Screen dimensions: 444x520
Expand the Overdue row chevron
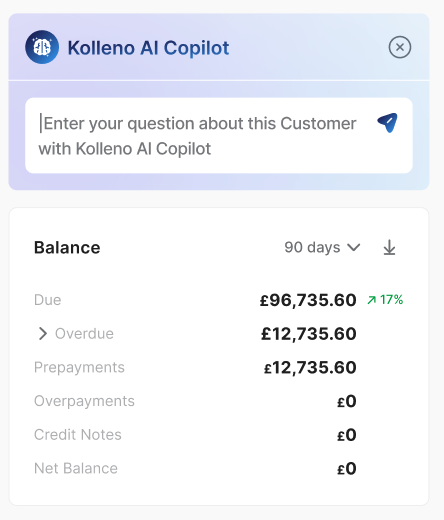[x=43, y=333]
